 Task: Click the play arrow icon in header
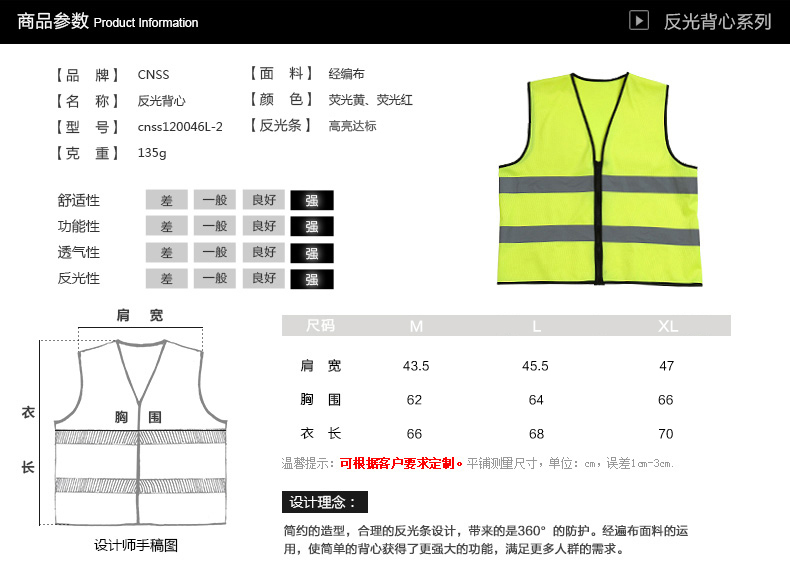coord(640,21)
